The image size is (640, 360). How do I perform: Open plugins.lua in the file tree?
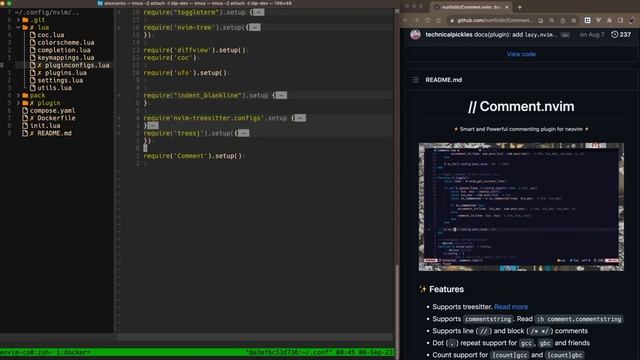[66, 73]
